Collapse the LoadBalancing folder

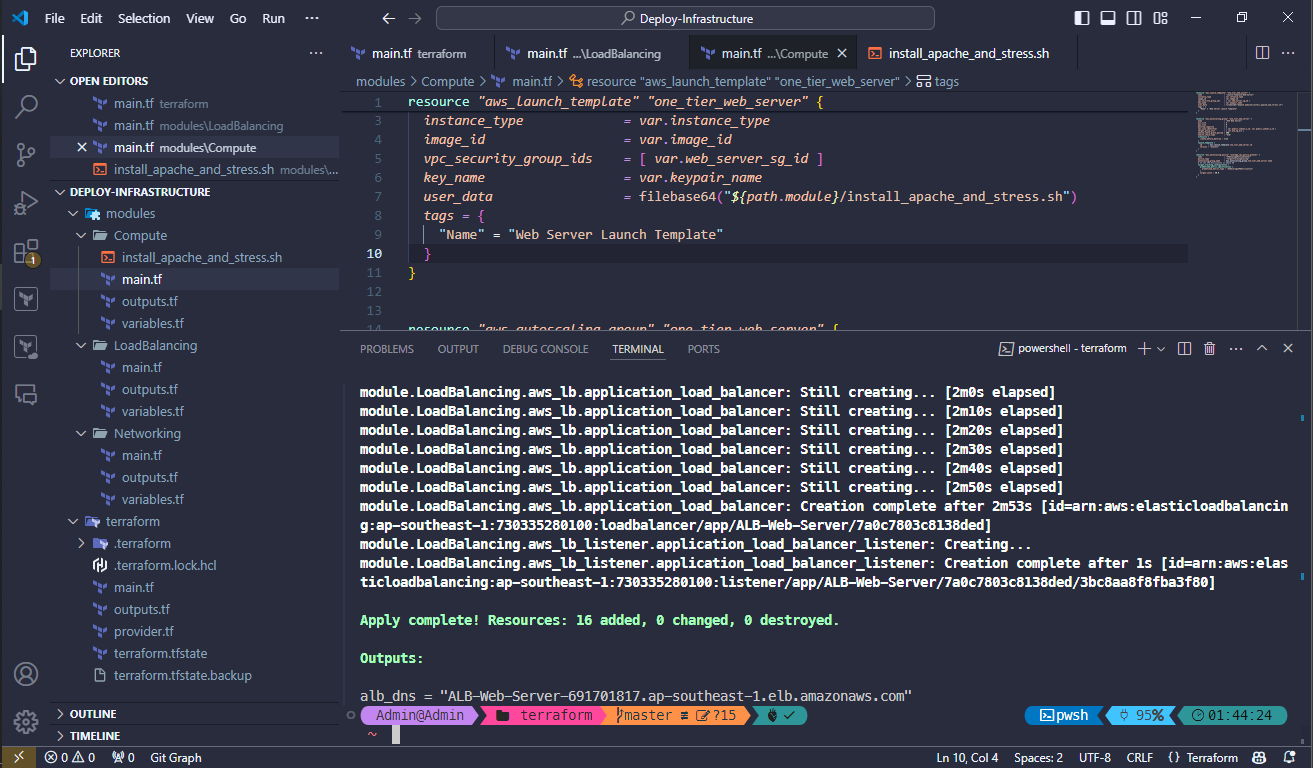point(195,345)
